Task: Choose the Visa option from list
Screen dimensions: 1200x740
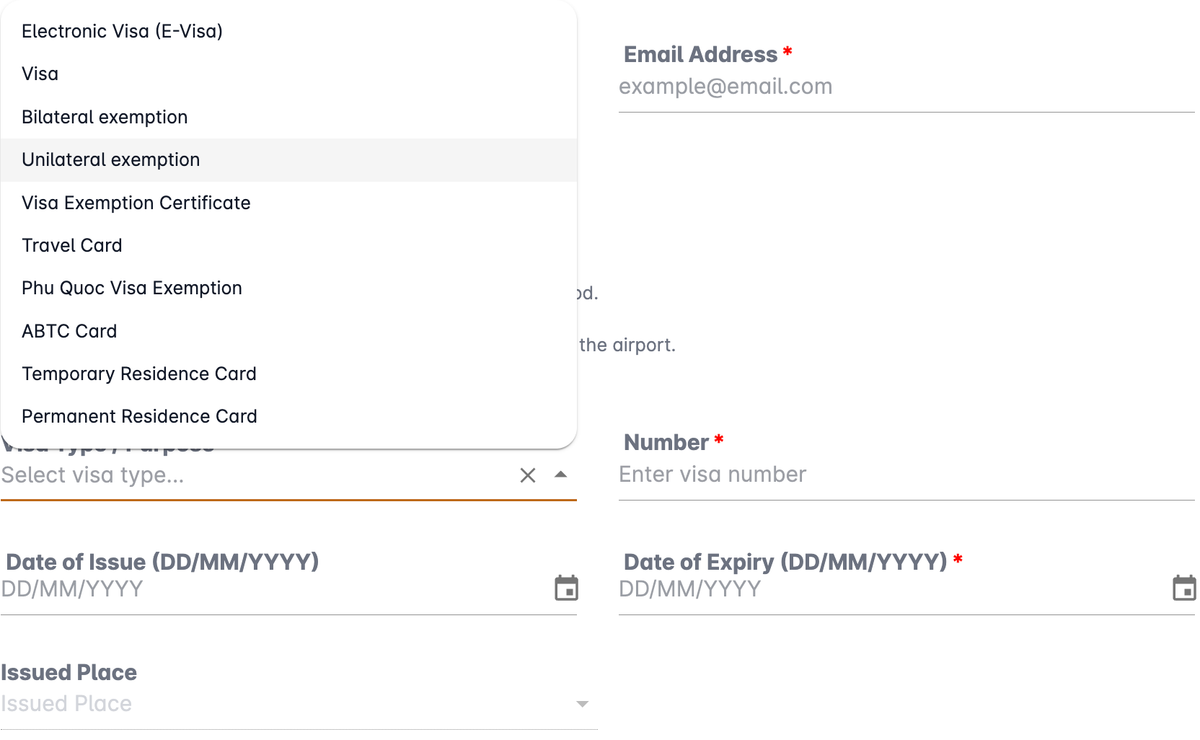Action: (289, 74)
